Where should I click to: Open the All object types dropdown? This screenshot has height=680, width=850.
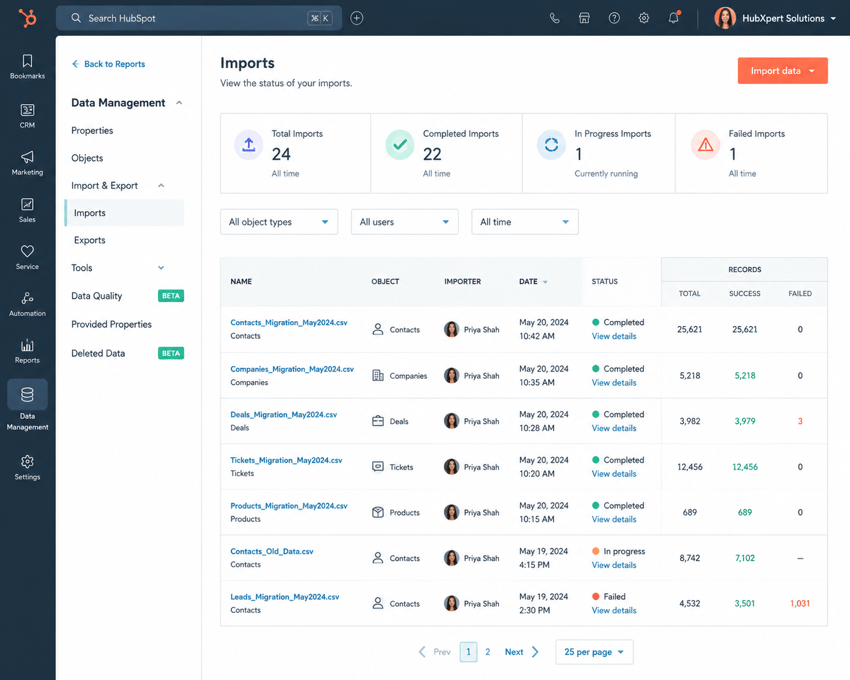[x=279, y=222]
